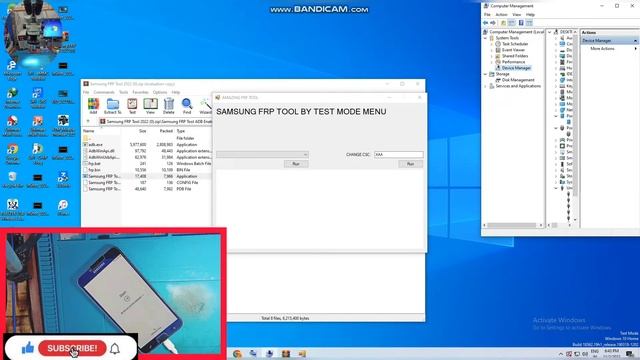Select Event Viewer in console tree
Image resolution: width=640 pixels, height=360 pixels.
click(513, 50)
